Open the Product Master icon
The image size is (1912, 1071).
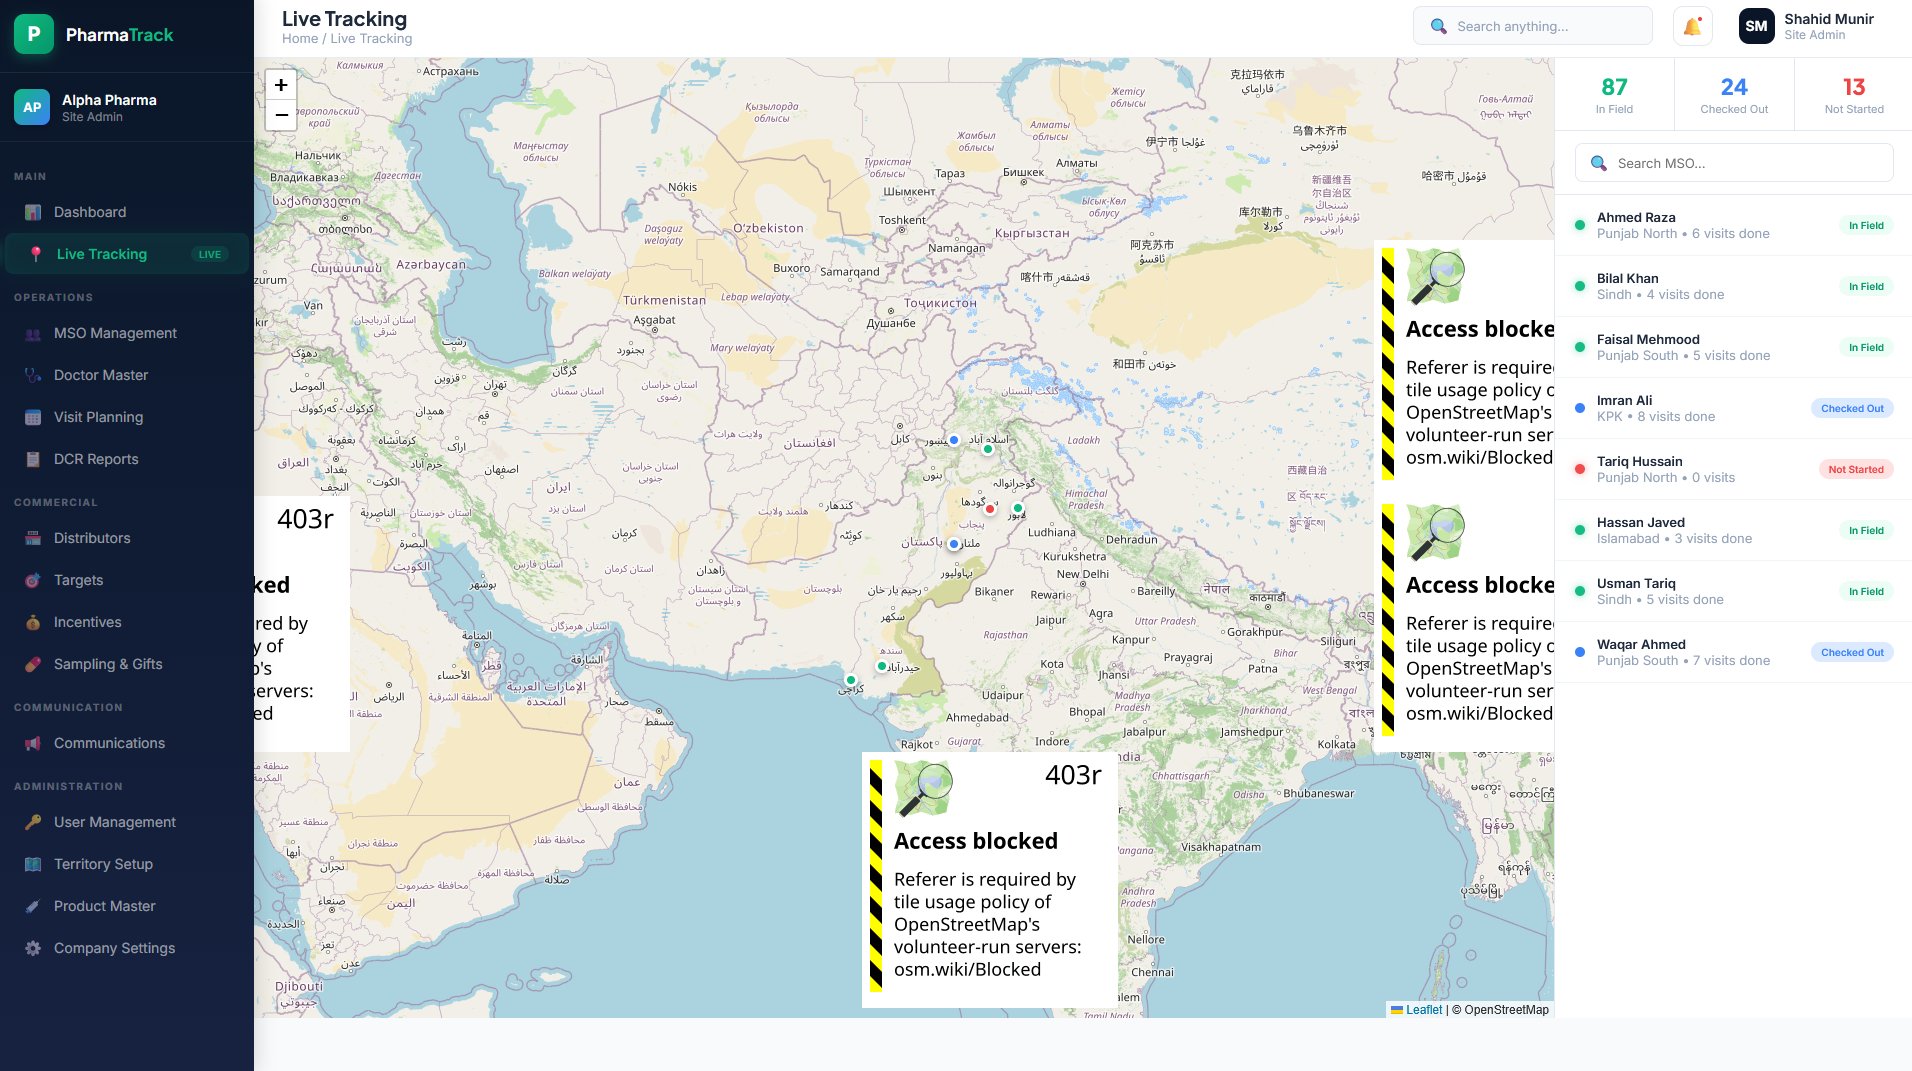click(33, 906)
